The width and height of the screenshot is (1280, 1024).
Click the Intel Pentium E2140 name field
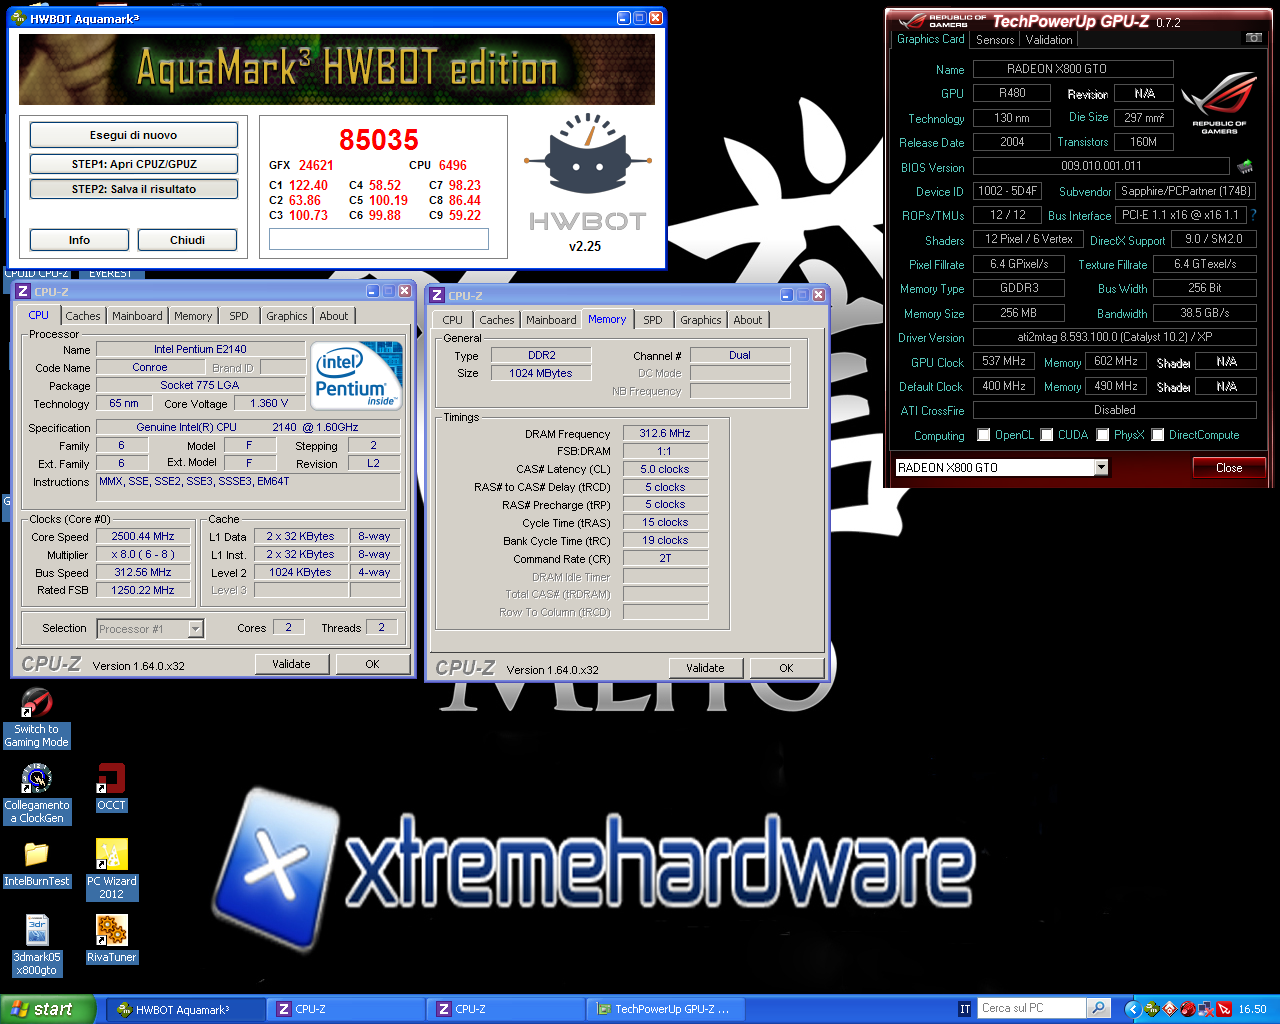200,349
